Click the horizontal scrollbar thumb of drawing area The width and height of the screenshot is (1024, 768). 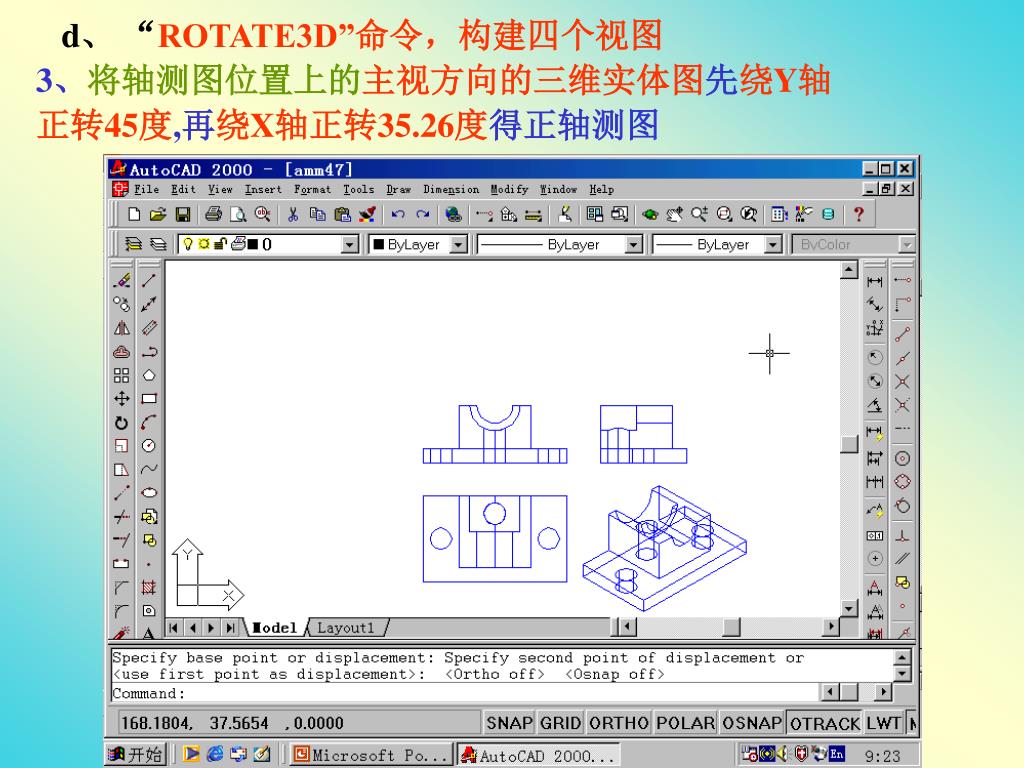click(731, 628)
